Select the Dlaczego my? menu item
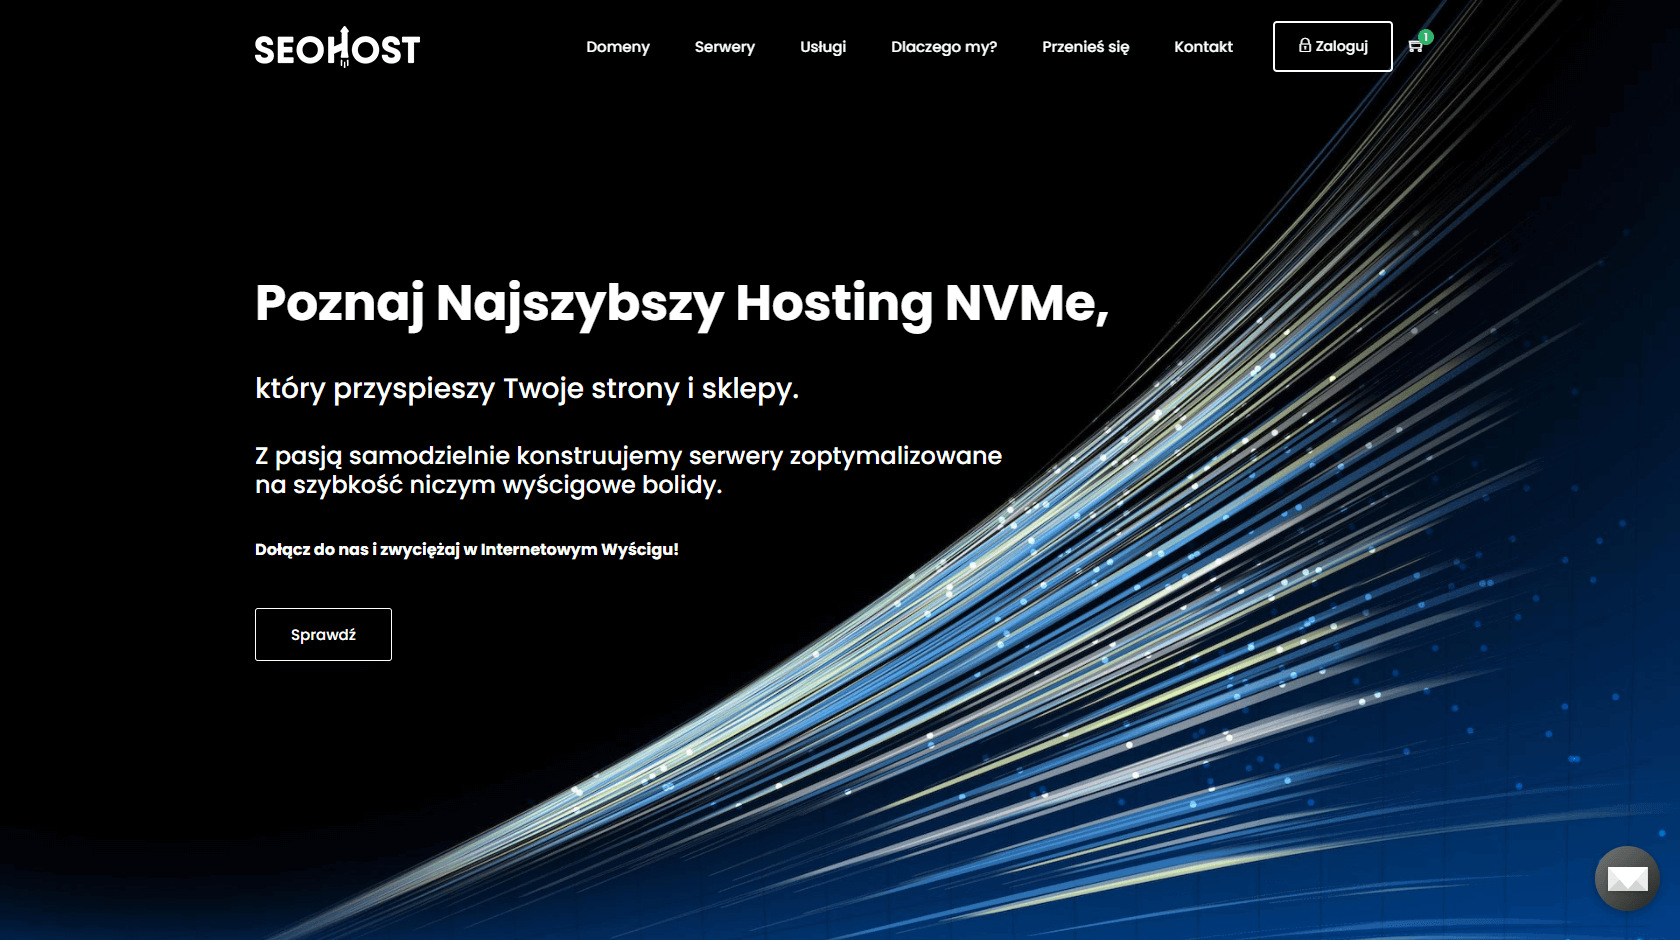The height and width of the screenshot is (940, 1680). [943, 46]
